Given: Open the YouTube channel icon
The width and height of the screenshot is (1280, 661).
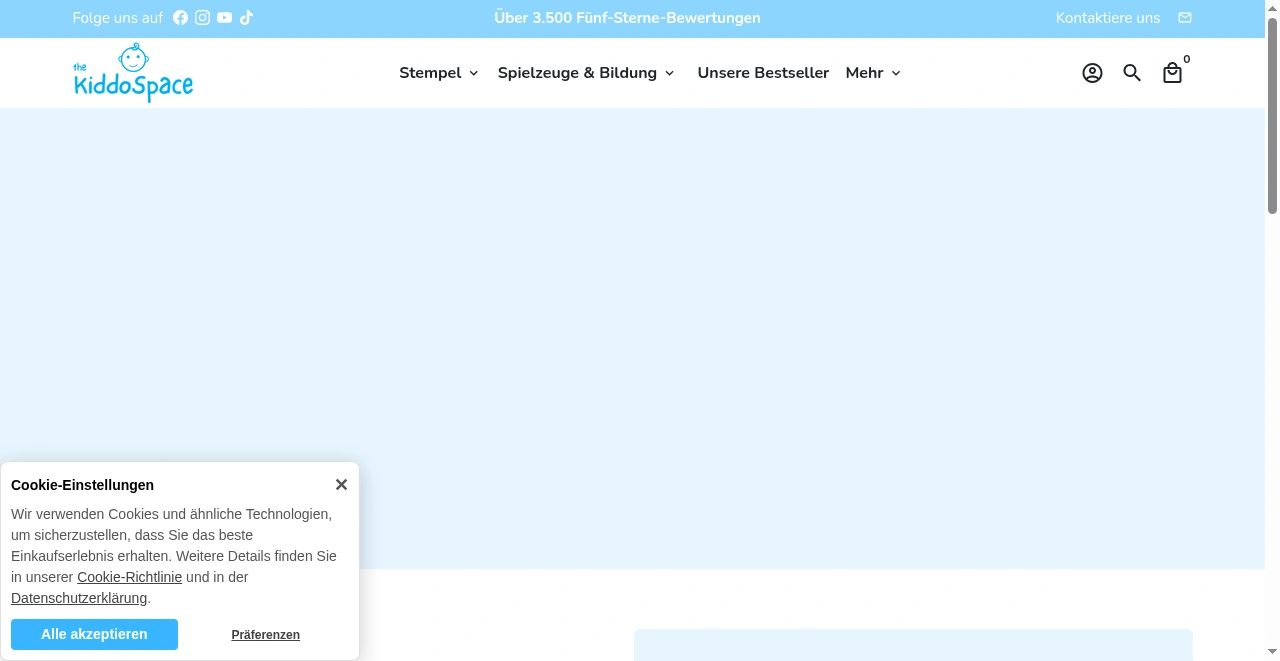Looking at the screenshot, I should (224, 17).
